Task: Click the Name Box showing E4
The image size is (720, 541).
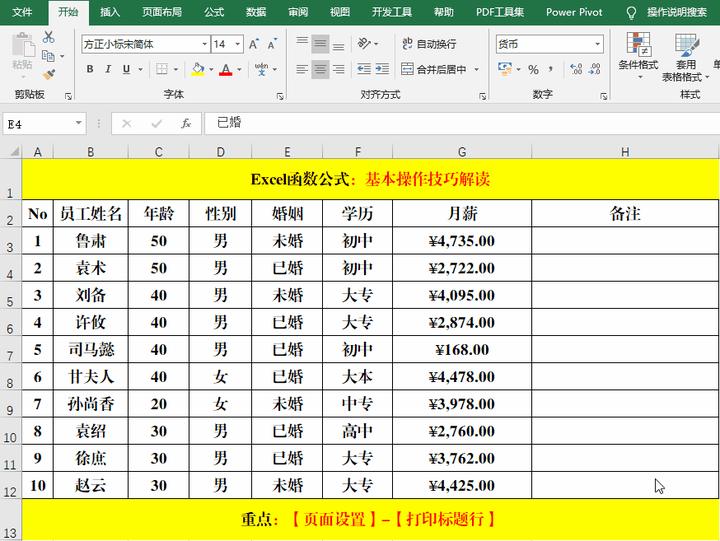Action: tap(39, 124)
